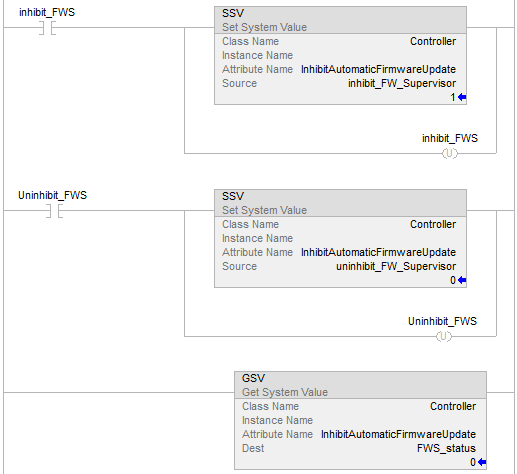Click FWS_status destination tag
The image size is (517, 474).
pyautogui.click(x=446, y=448)
